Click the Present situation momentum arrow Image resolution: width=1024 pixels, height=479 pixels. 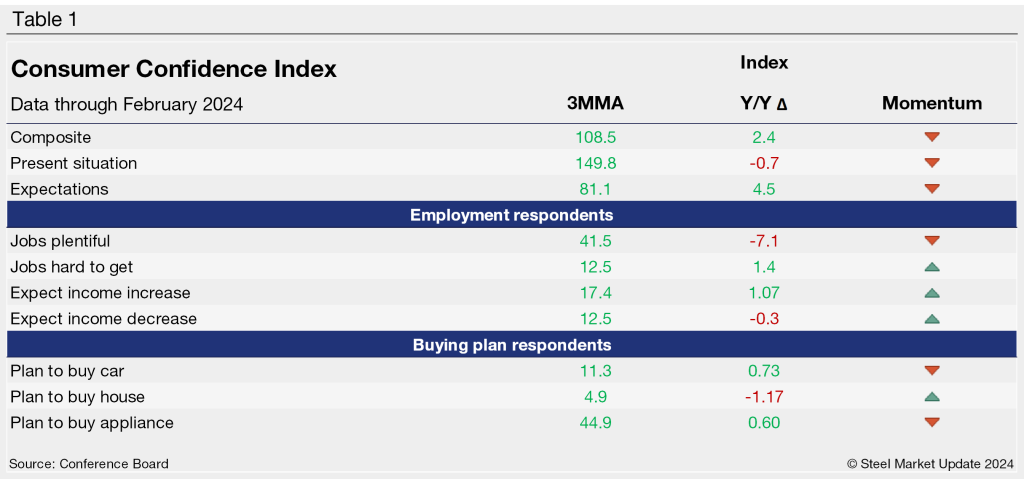[x=932, y=163]
